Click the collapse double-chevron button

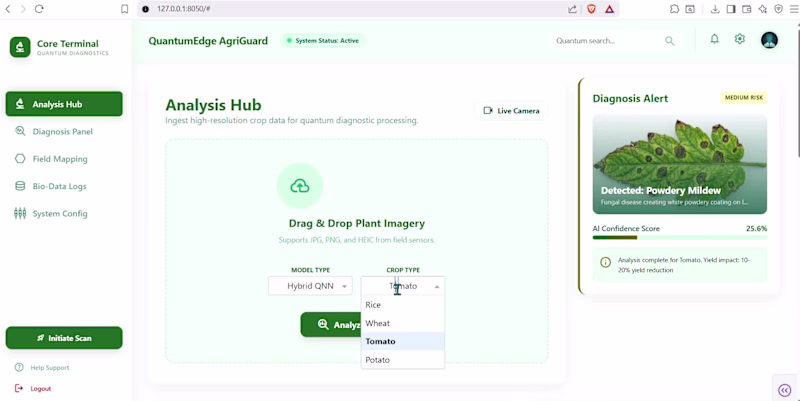(x=785, y=390)
